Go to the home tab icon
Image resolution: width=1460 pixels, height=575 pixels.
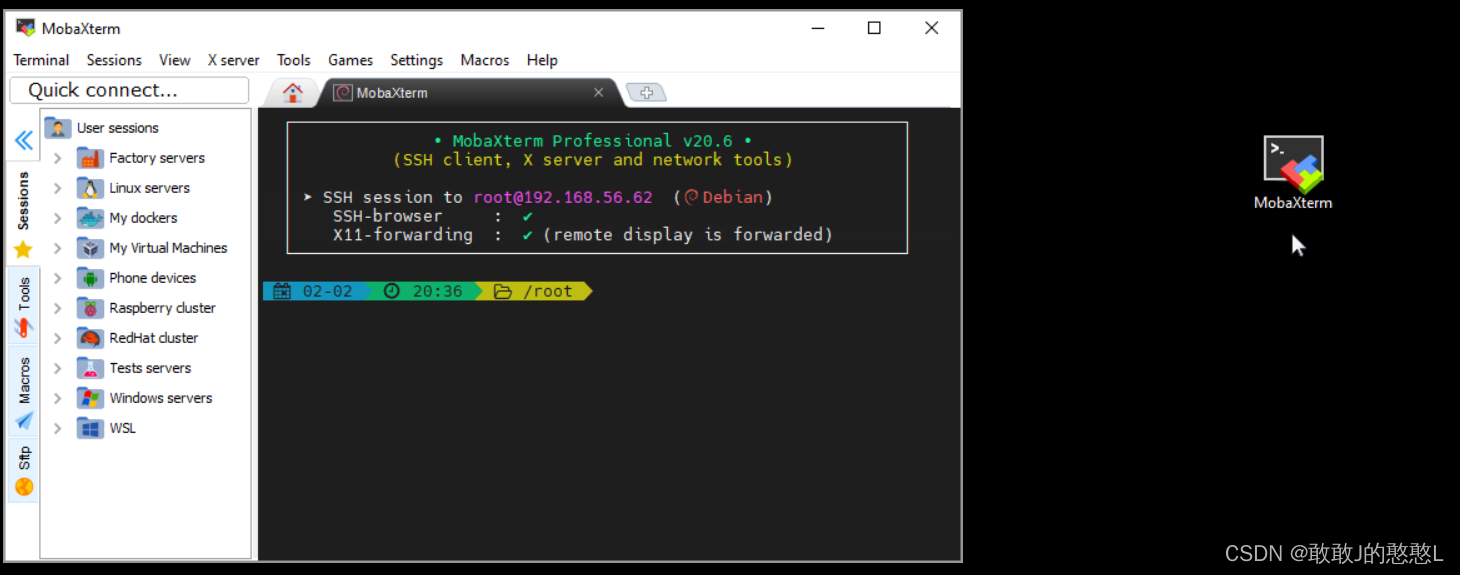(x=293, y=92)
